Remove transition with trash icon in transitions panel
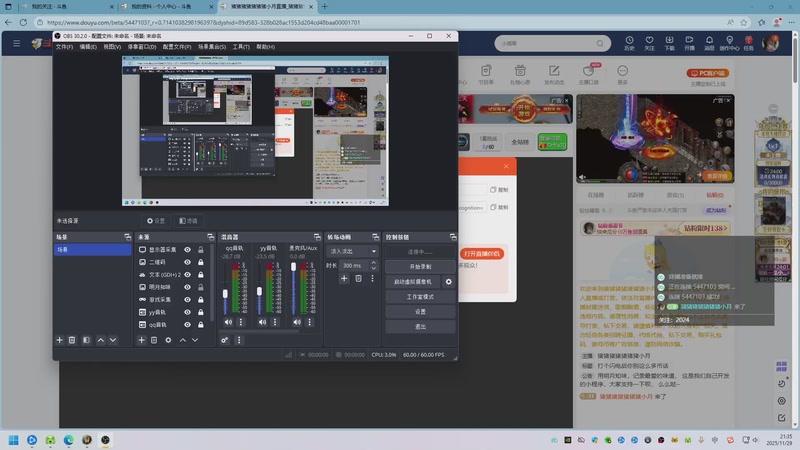800x450 pixels. pos(358,278)
